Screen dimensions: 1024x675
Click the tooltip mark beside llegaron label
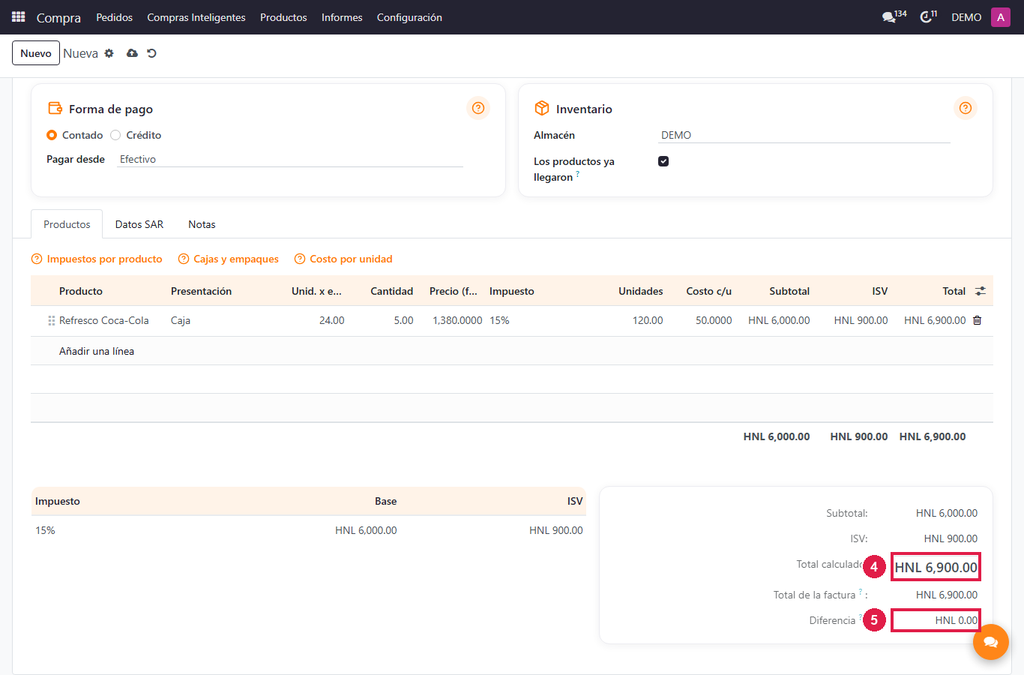(577, 174)
